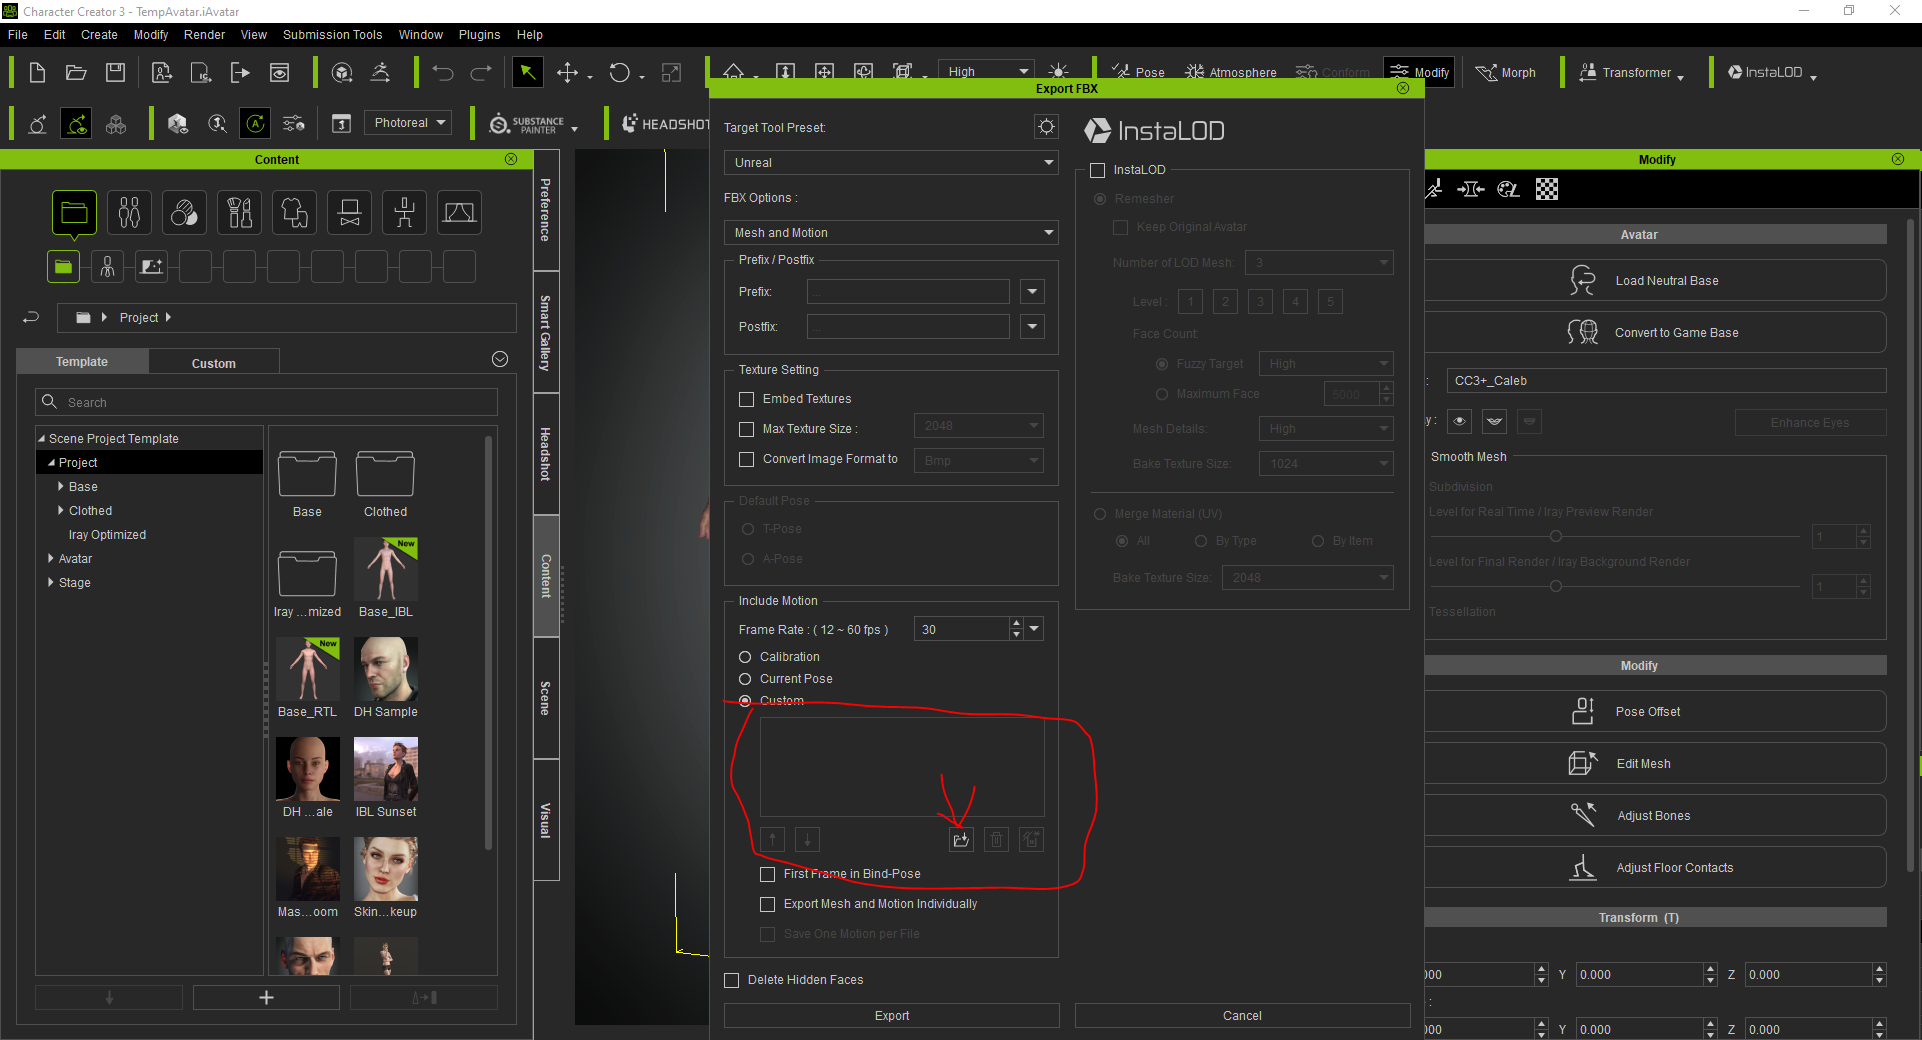Open the Plugins menu

[479, 34]
